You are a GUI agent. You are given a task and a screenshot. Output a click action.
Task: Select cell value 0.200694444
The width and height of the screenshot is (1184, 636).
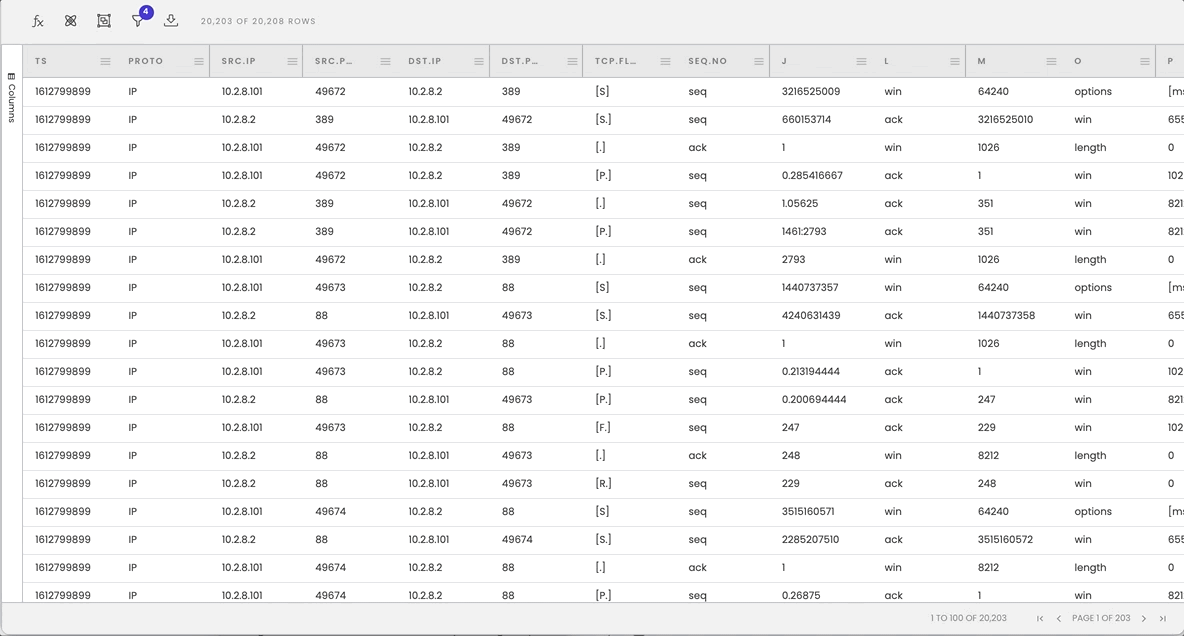[814, 399]
